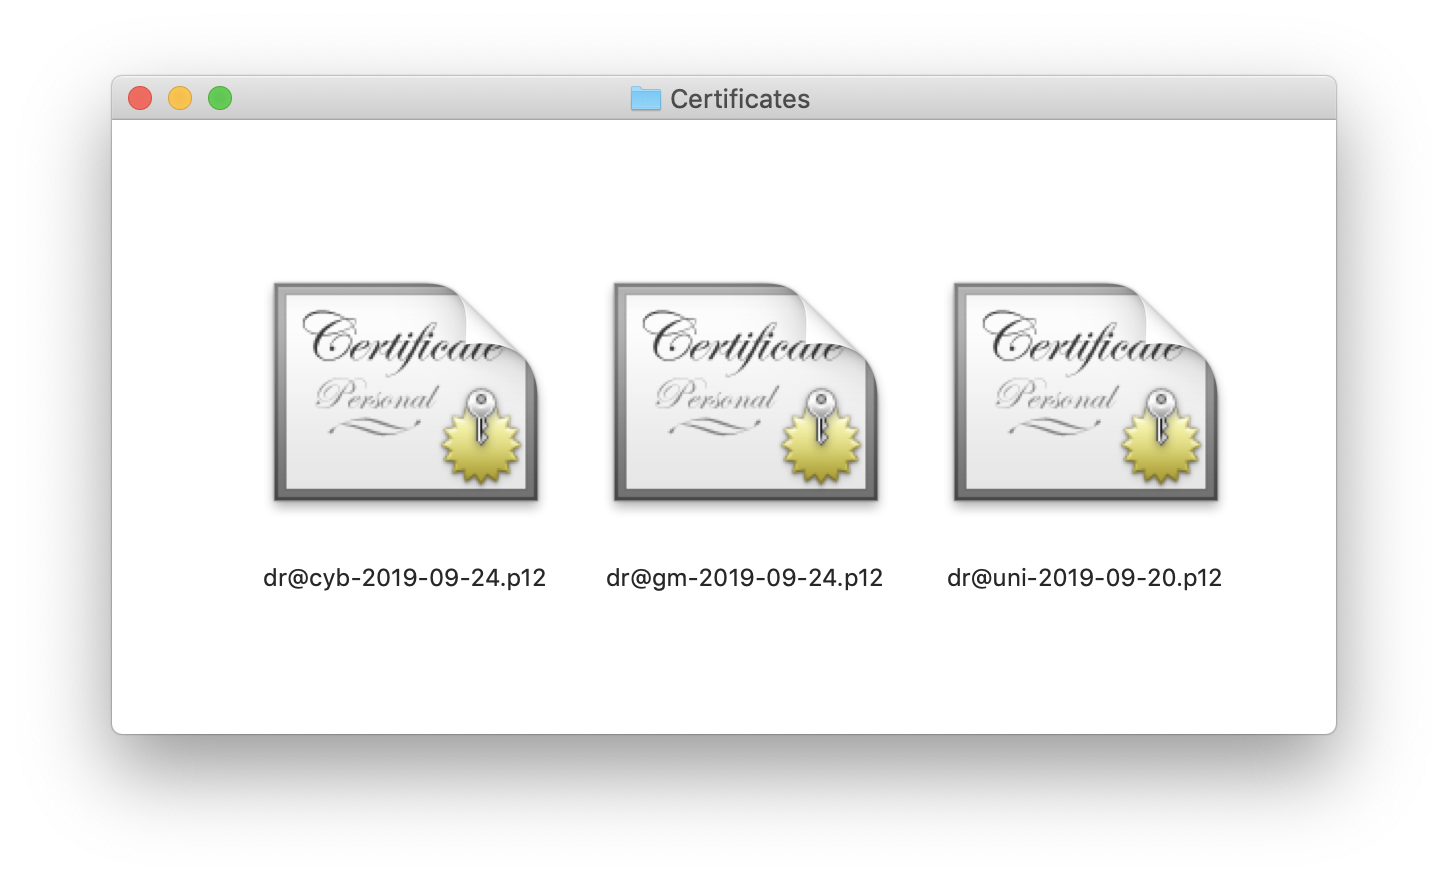
Task: Select the dr@uni-2019-09-20.p12 certificate icon
Action: (x=1086, y=392)
